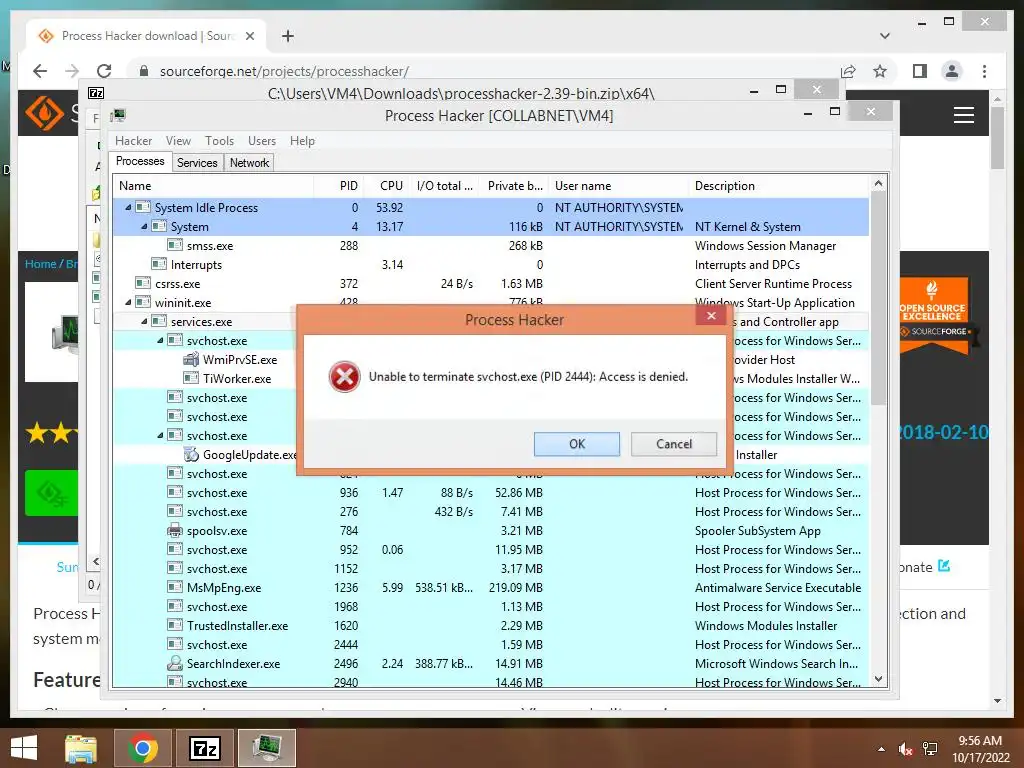Sort processes by CPU column
Image resolution: width=1024 pixels, height=768 pixels.
(387, 185)
